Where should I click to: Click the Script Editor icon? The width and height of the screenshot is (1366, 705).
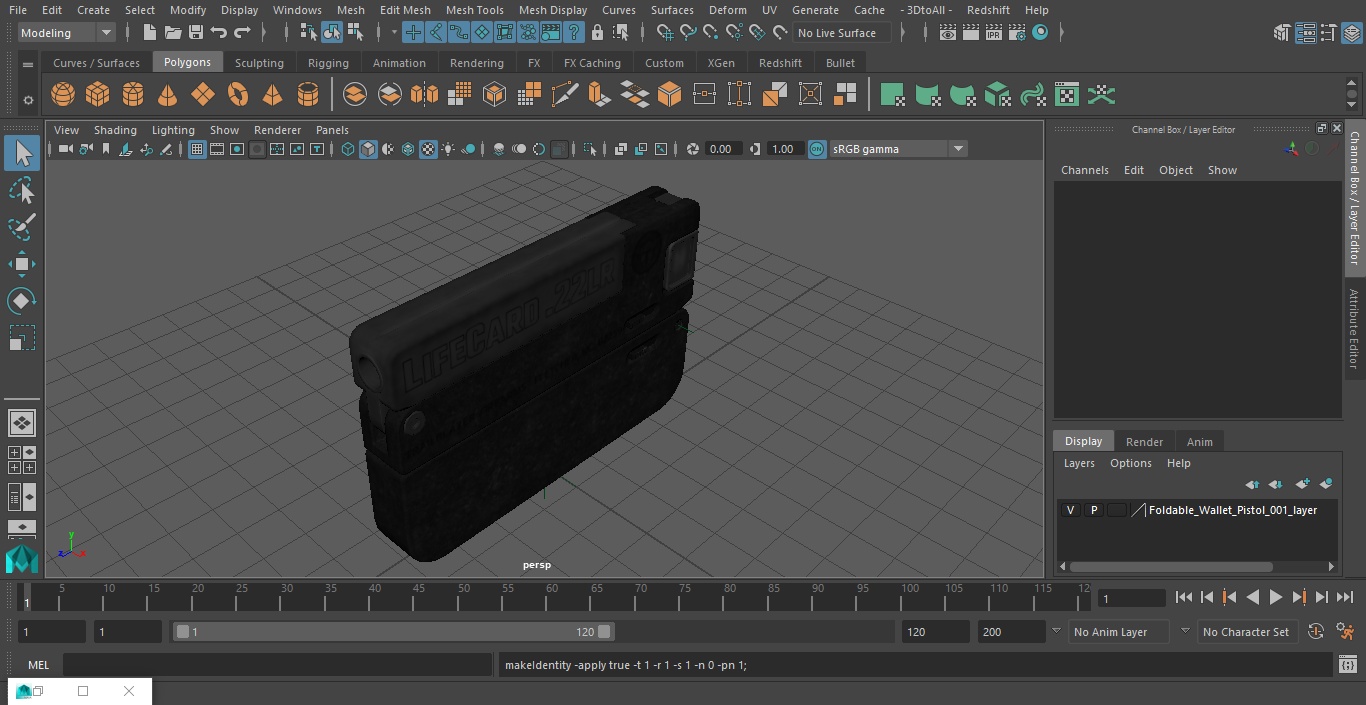click(x=1347, y=665)
